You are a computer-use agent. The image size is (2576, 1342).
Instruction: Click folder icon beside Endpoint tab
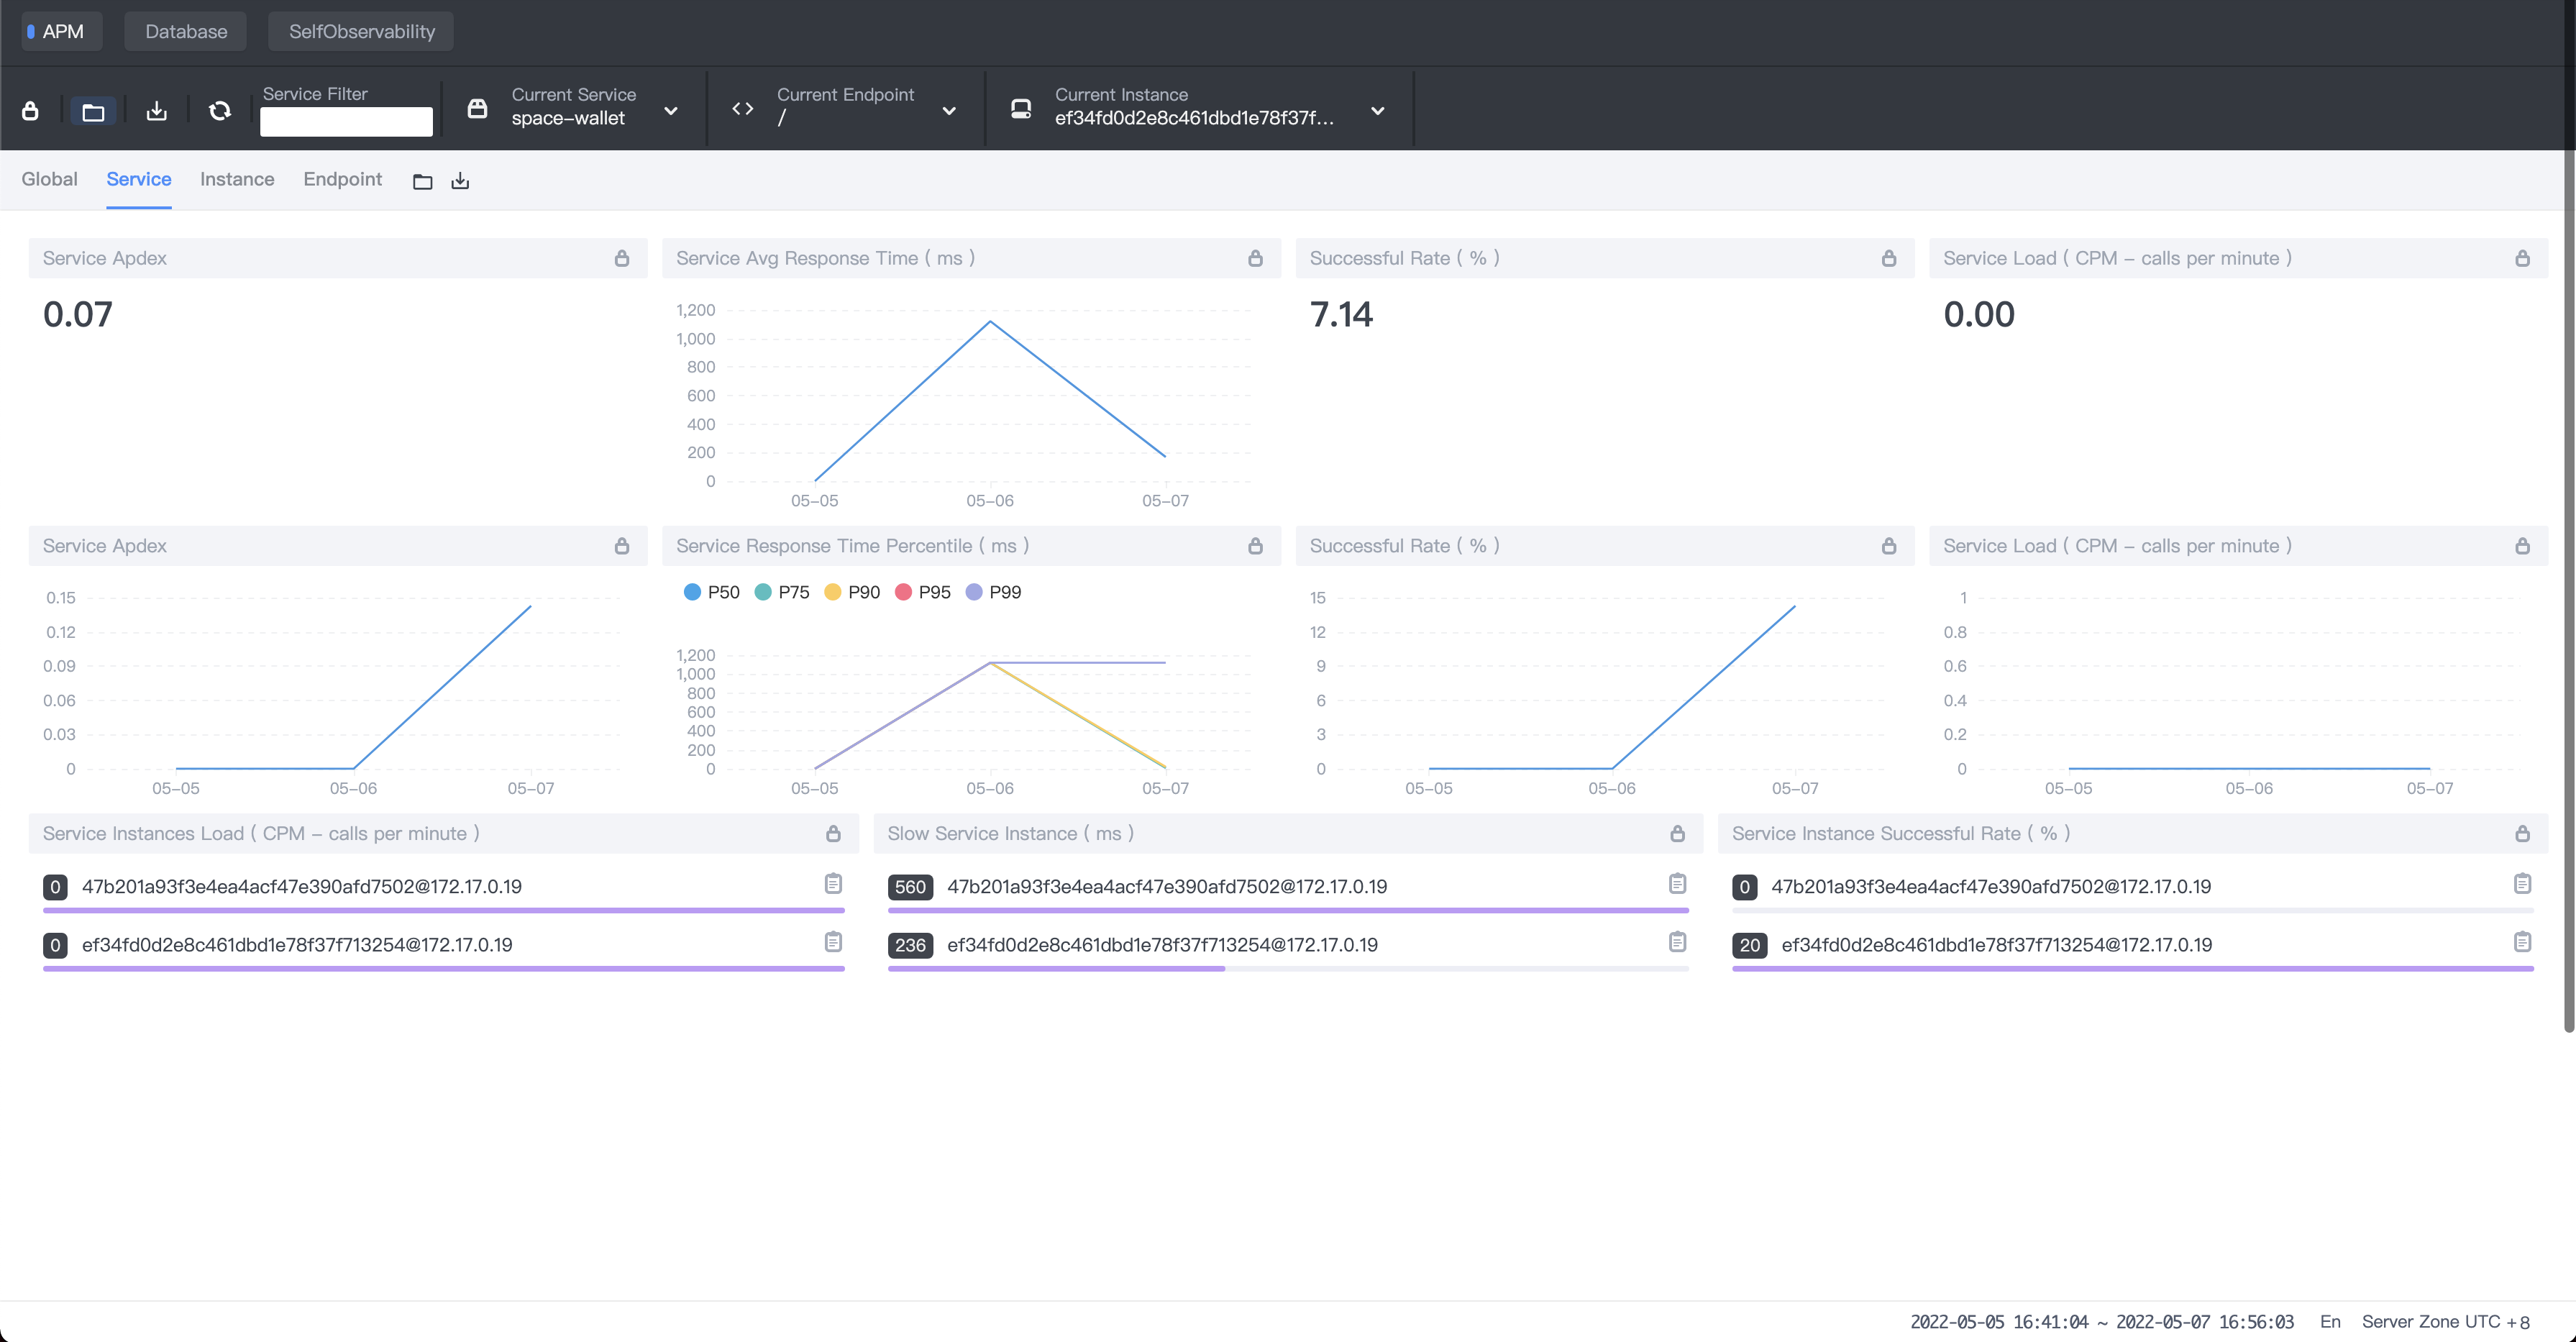coord(422,181)
